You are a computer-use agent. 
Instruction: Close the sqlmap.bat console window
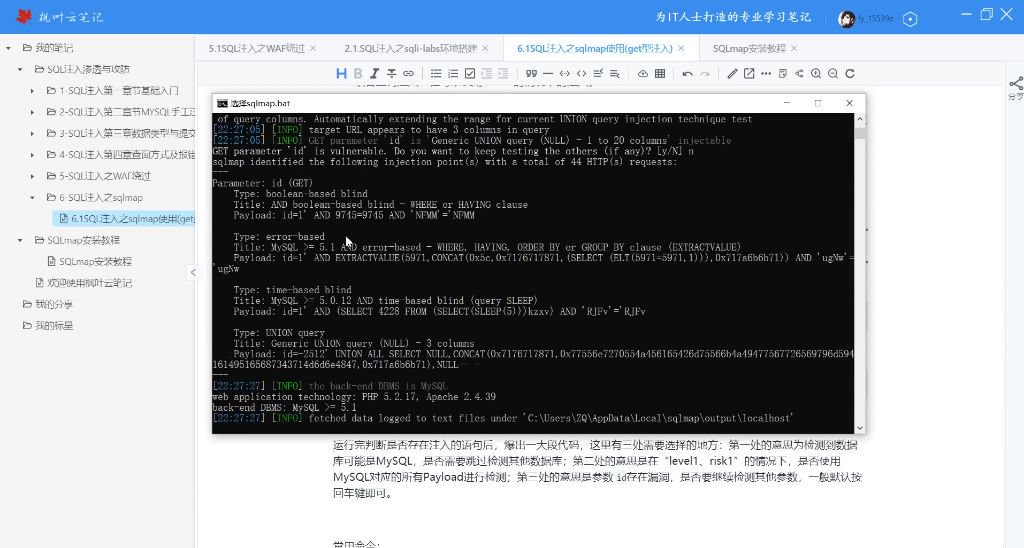click(x=849, y=103)
